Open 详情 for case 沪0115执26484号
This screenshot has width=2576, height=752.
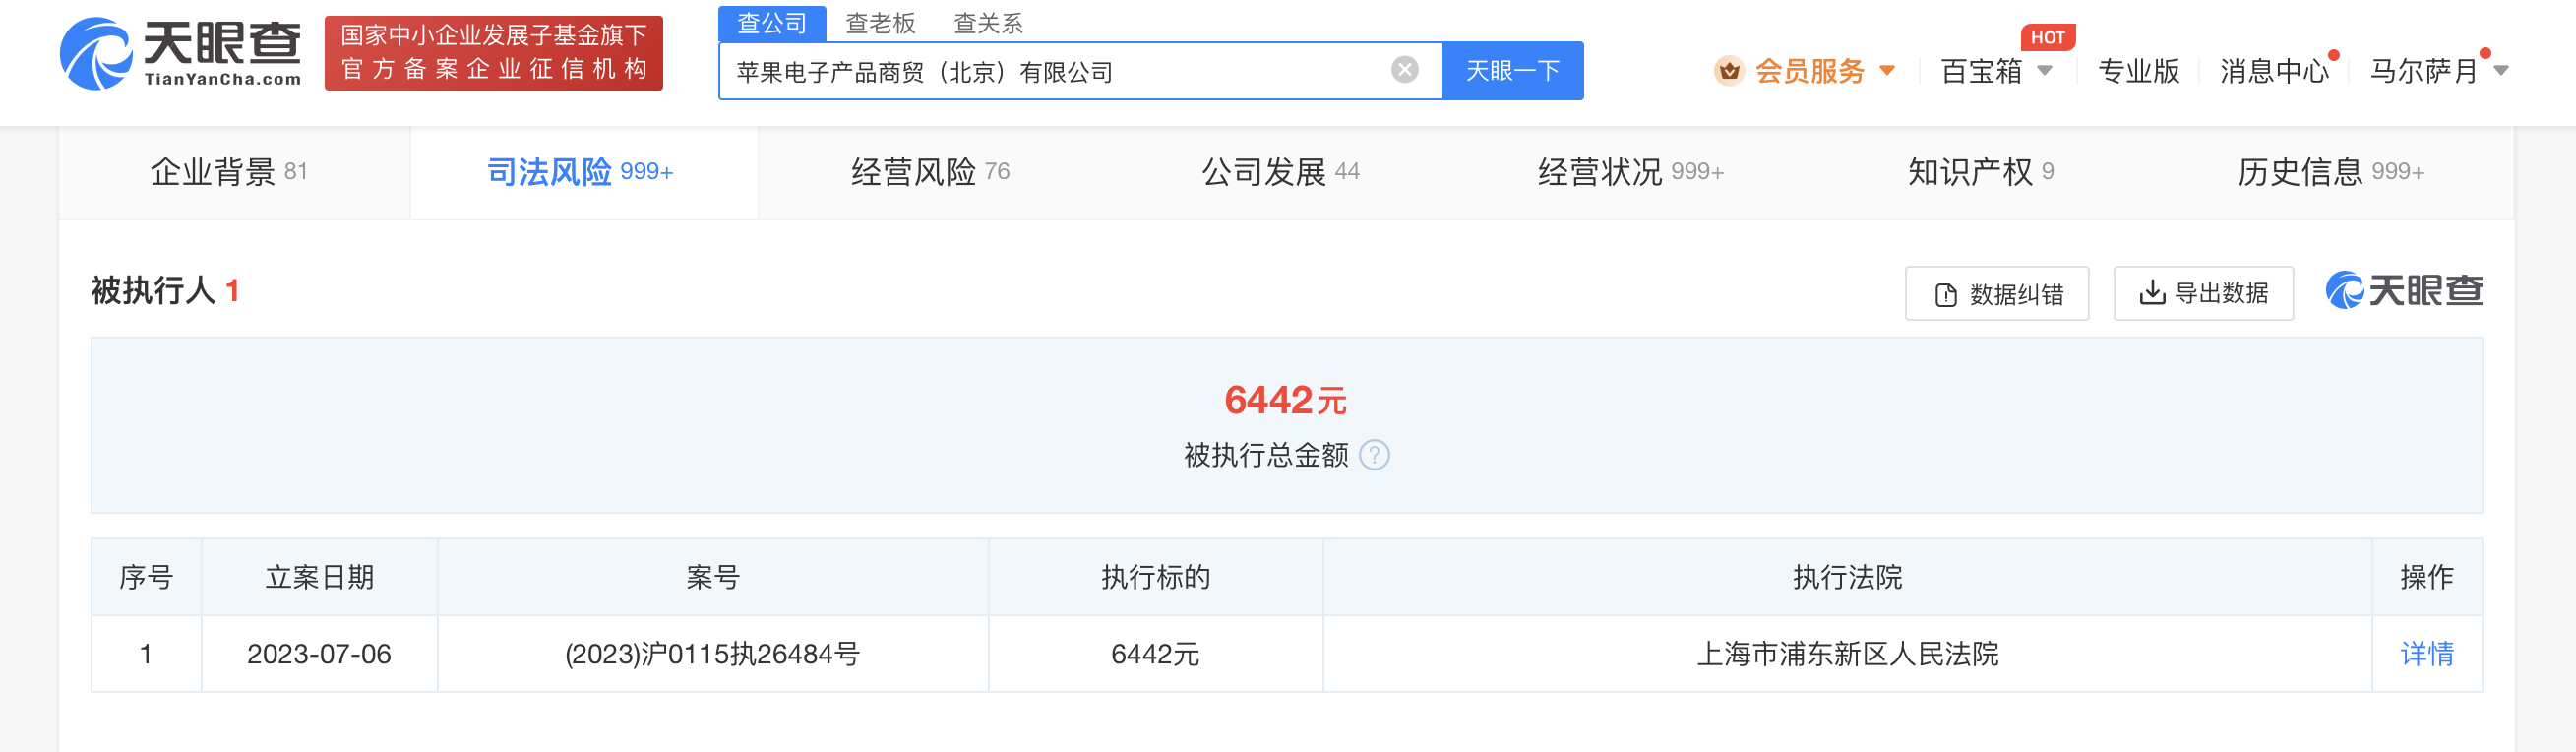2426,654
